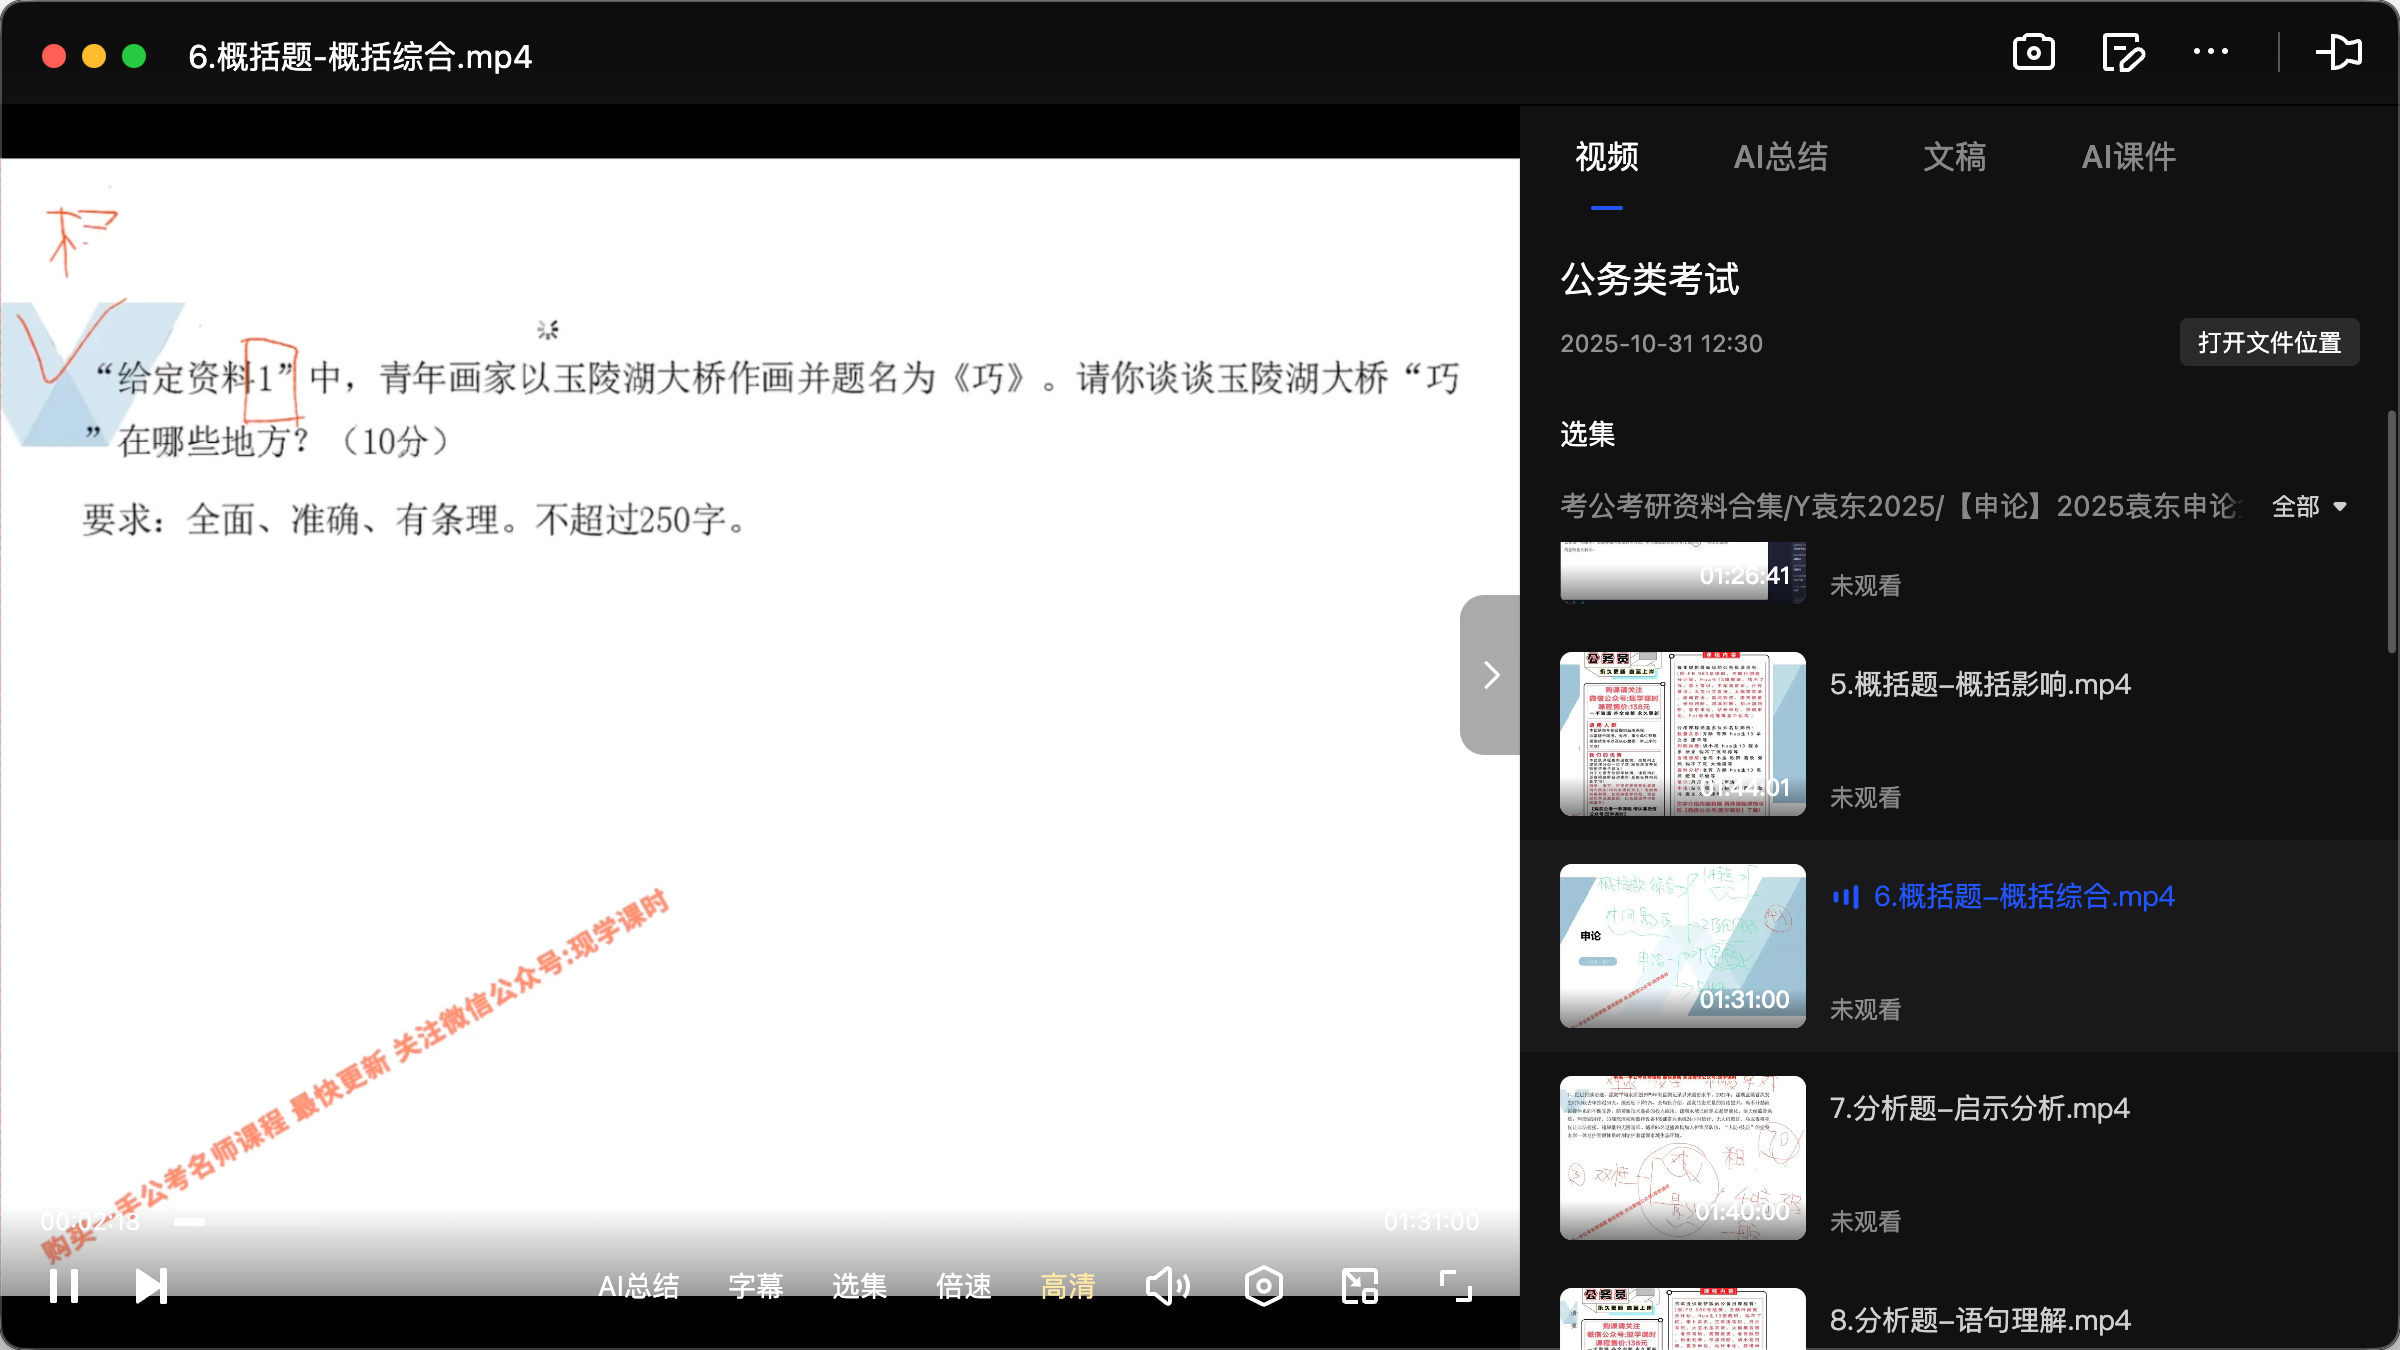Switch to the 文稿 tab

(x=1953, y=157)
